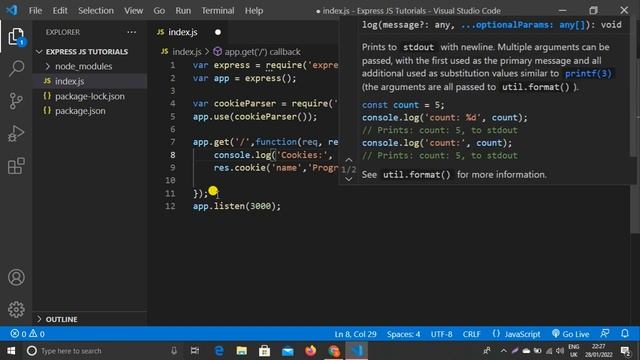Click the taskbar clock showing 22:27
This screenshot has width=640, height=360.
pos(599,351)
